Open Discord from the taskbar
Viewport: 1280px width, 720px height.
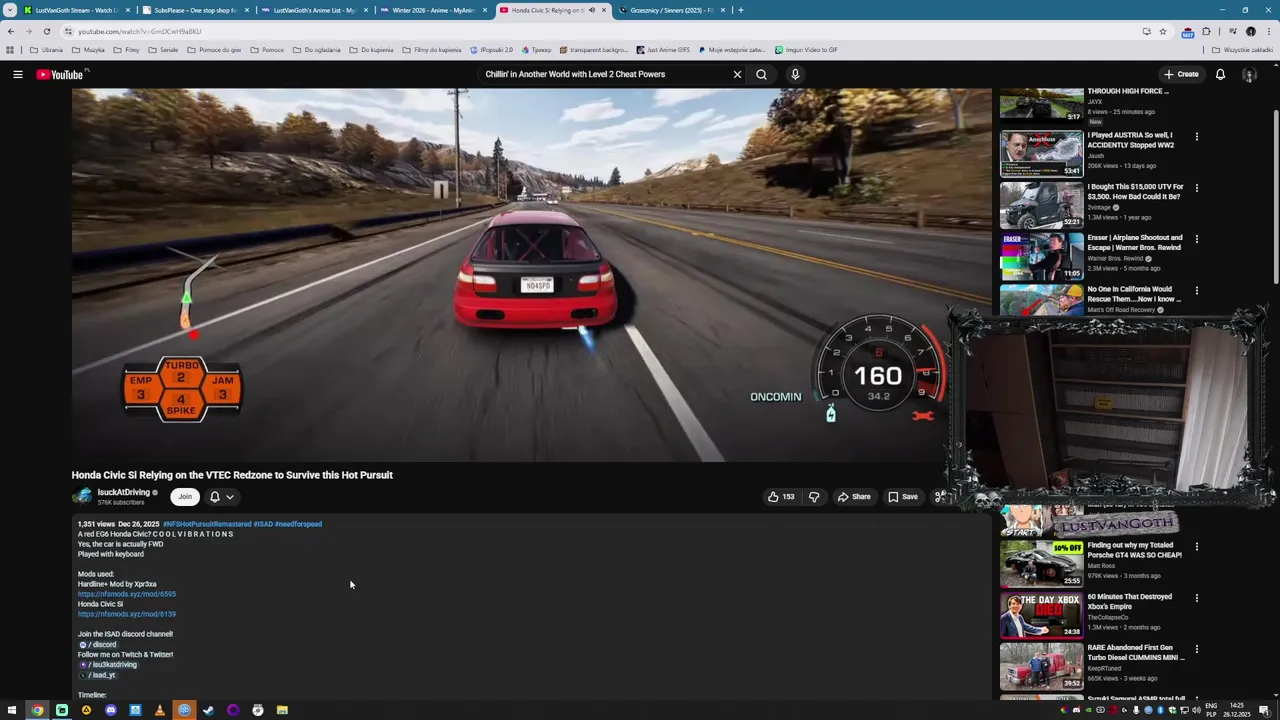[x=111, y=710]
